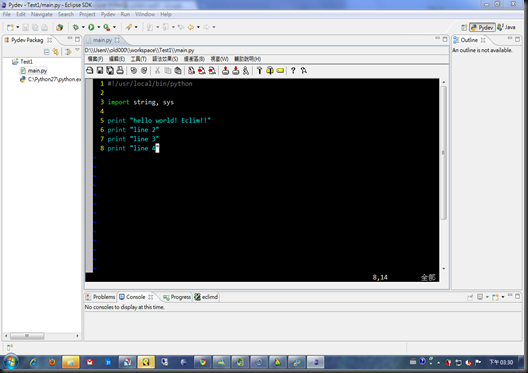This screenshot has width=528, height=373.
Task: Select the main.py editor tab
Action: click(x=102, y=40)
